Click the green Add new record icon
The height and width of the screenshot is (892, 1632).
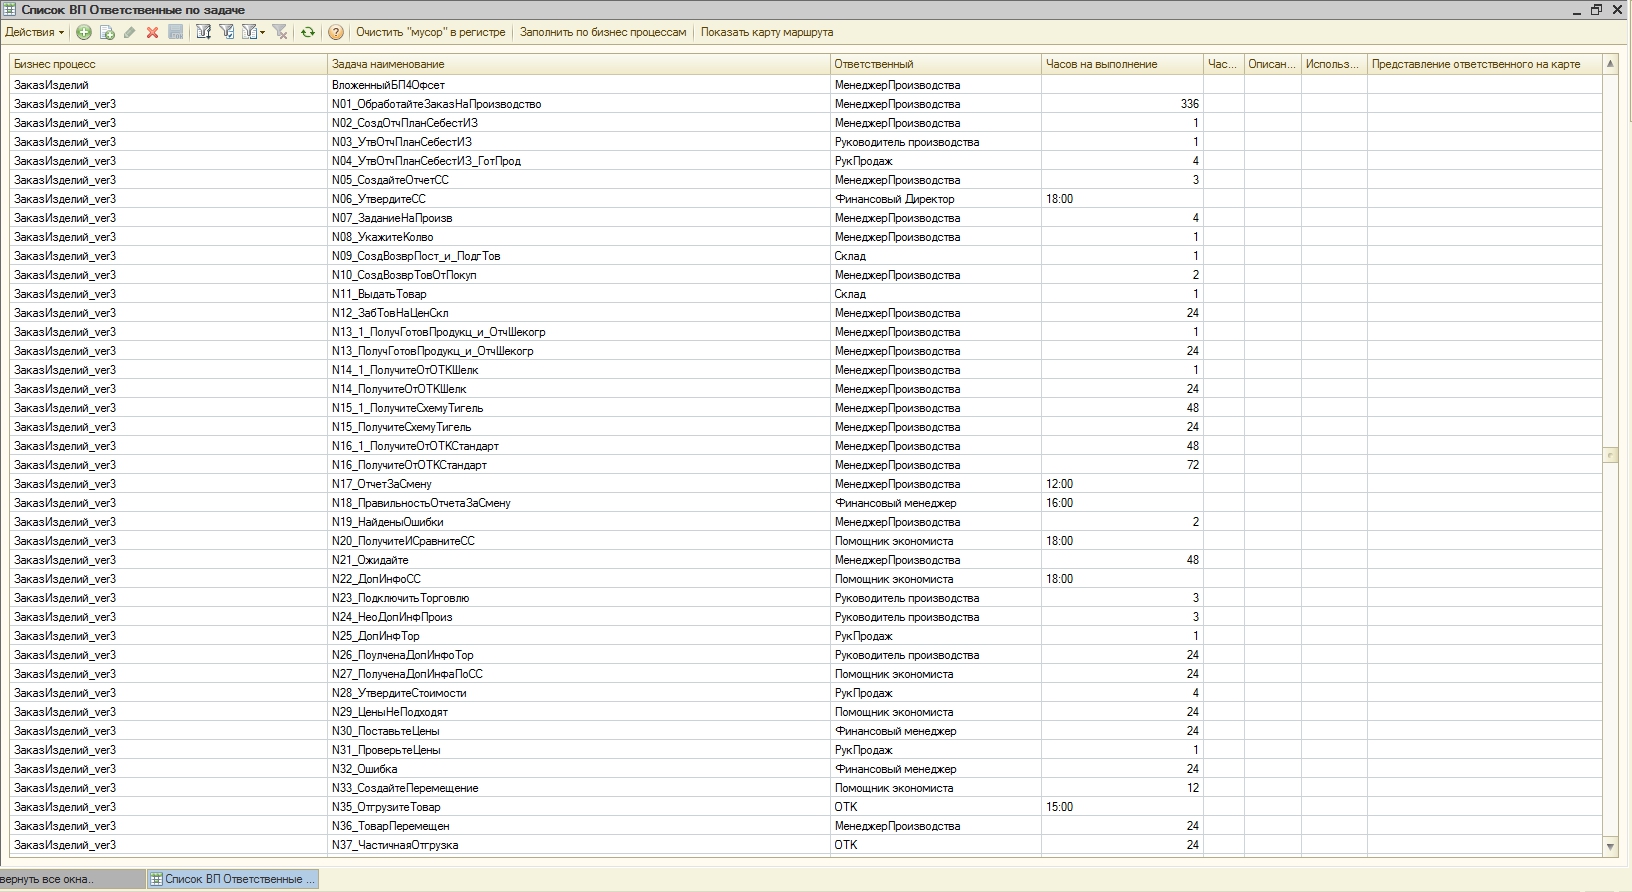(x=84, y=32)
